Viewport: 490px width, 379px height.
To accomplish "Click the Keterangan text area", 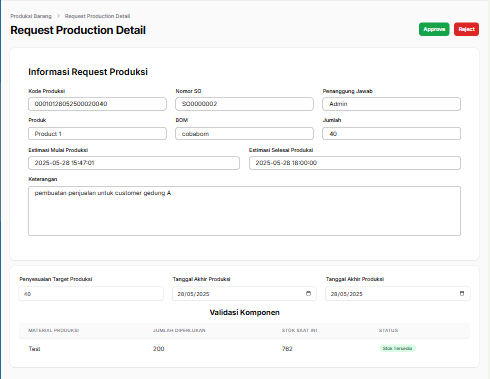I will (x=244, y=211).
